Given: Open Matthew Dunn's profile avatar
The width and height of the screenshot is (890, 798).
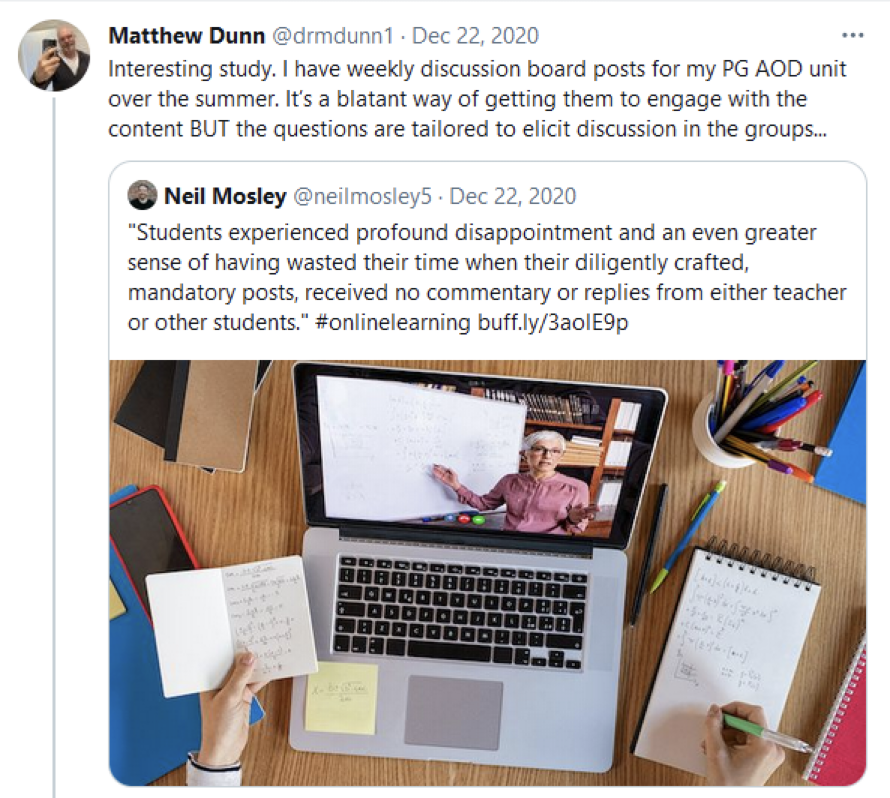Looking at the screenshot, I should pos(54,55).
